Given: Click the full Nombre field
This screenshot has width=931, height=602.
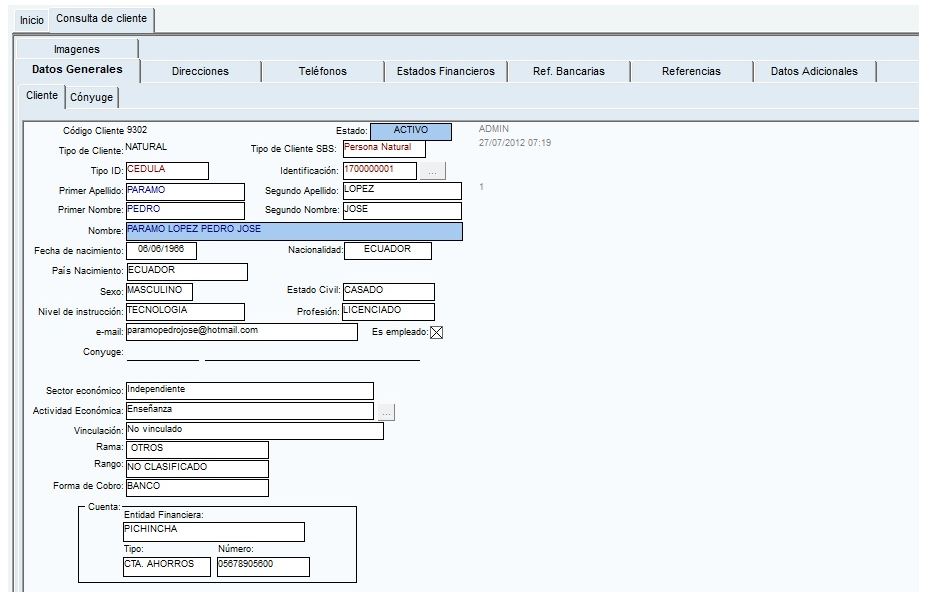Looking at the screenshot, I should pos(294,232).
